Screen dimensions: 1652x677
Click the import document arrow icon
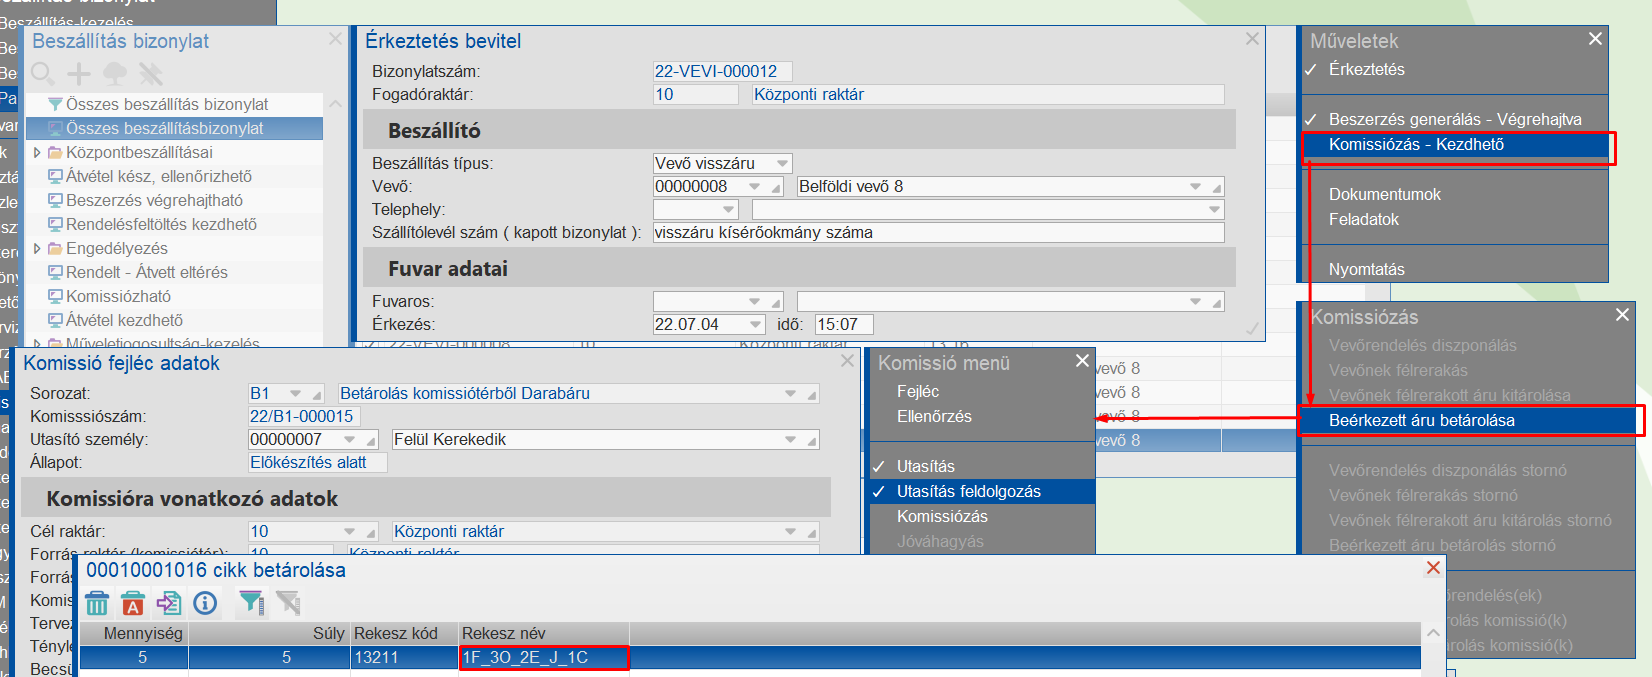[x=169, y=602]
